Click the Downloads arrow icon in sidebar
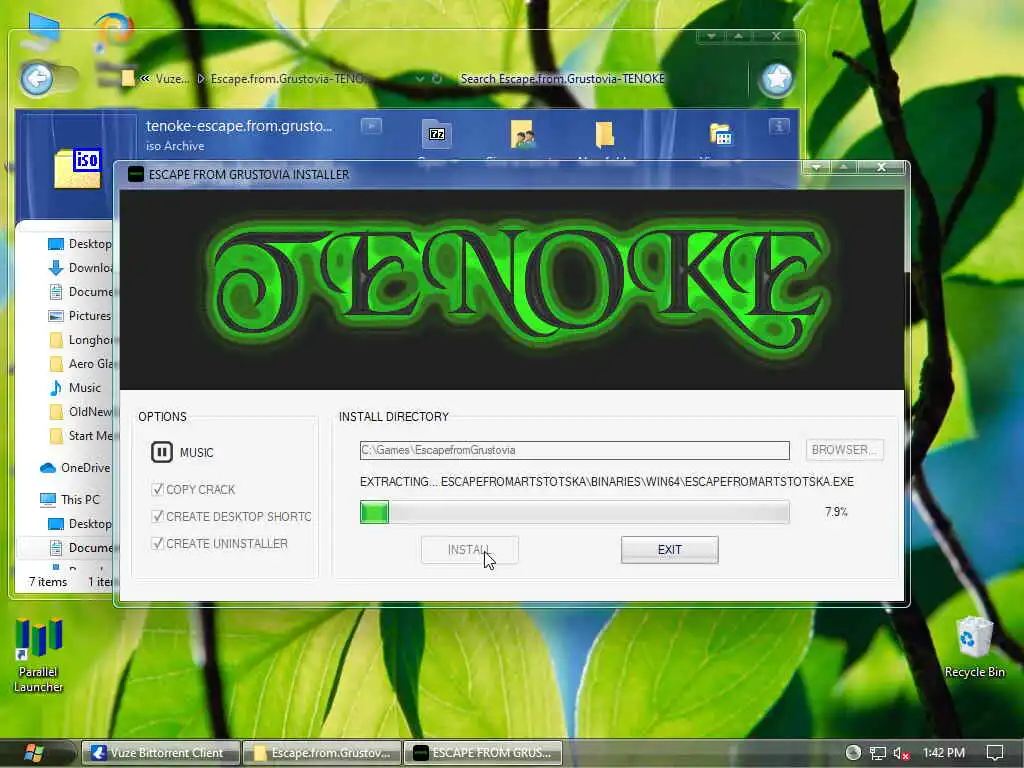The height and width of the screenshot is (768, 1024). 56,268
